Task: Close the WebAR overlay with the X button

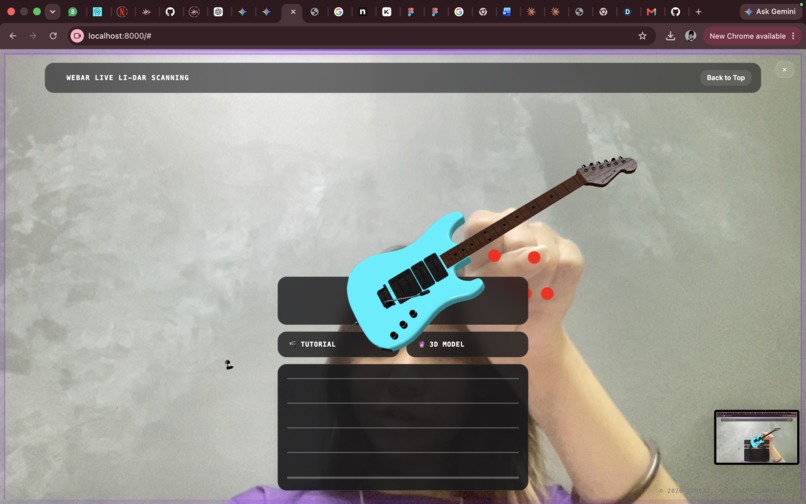Action: pyautogui.click(x=784, y=69)
